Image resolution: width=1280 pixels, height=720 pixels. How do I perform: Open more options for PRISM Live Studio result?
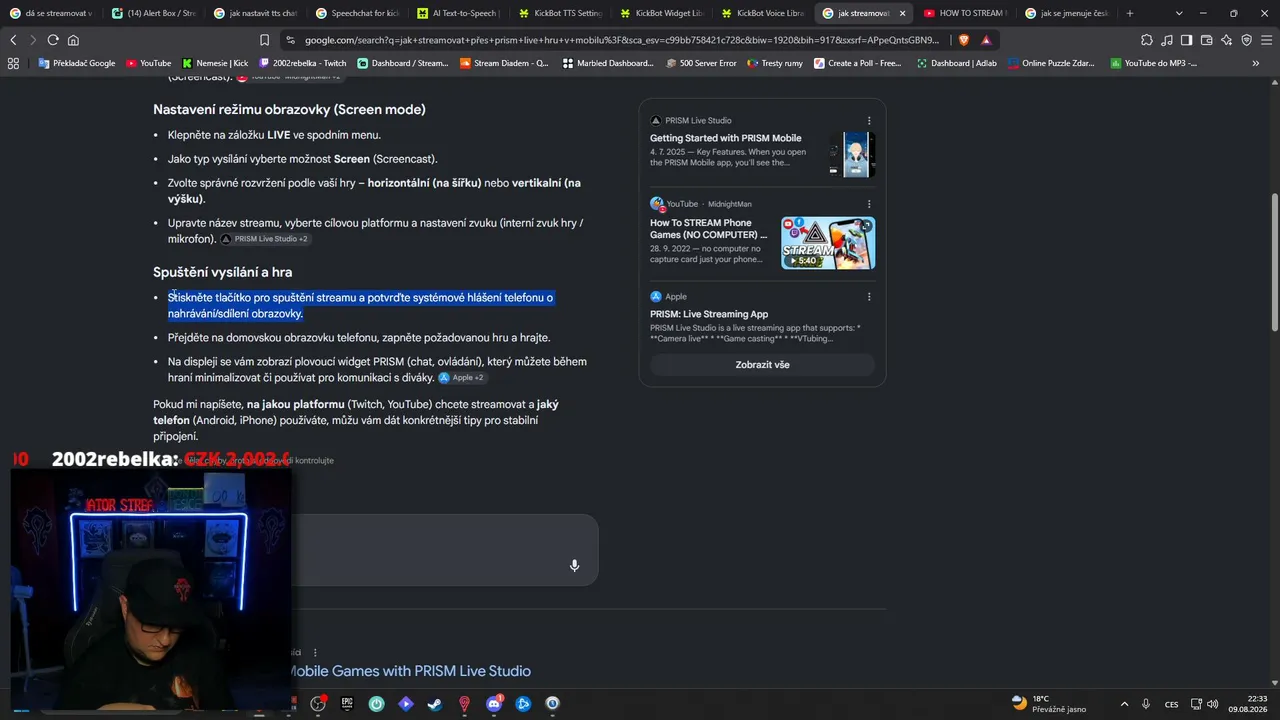tap(869, 121)
